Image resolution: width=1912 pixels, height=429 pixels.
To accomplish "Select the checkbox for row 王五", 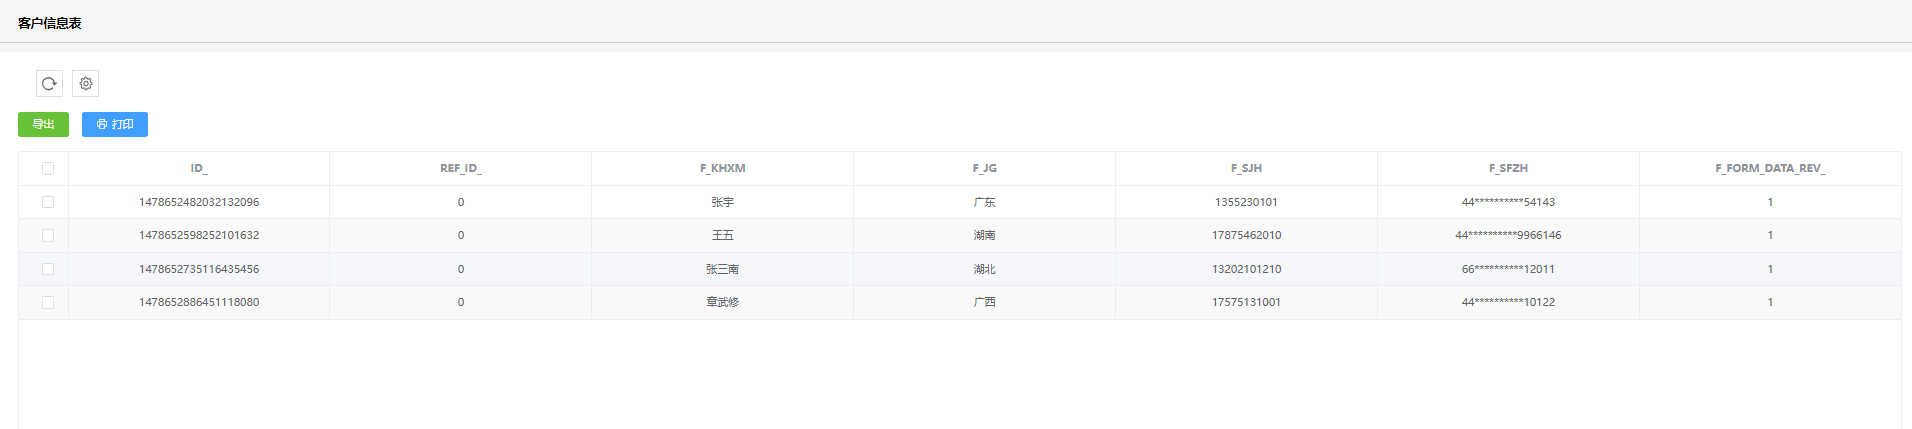I will (x=48, y=235).
